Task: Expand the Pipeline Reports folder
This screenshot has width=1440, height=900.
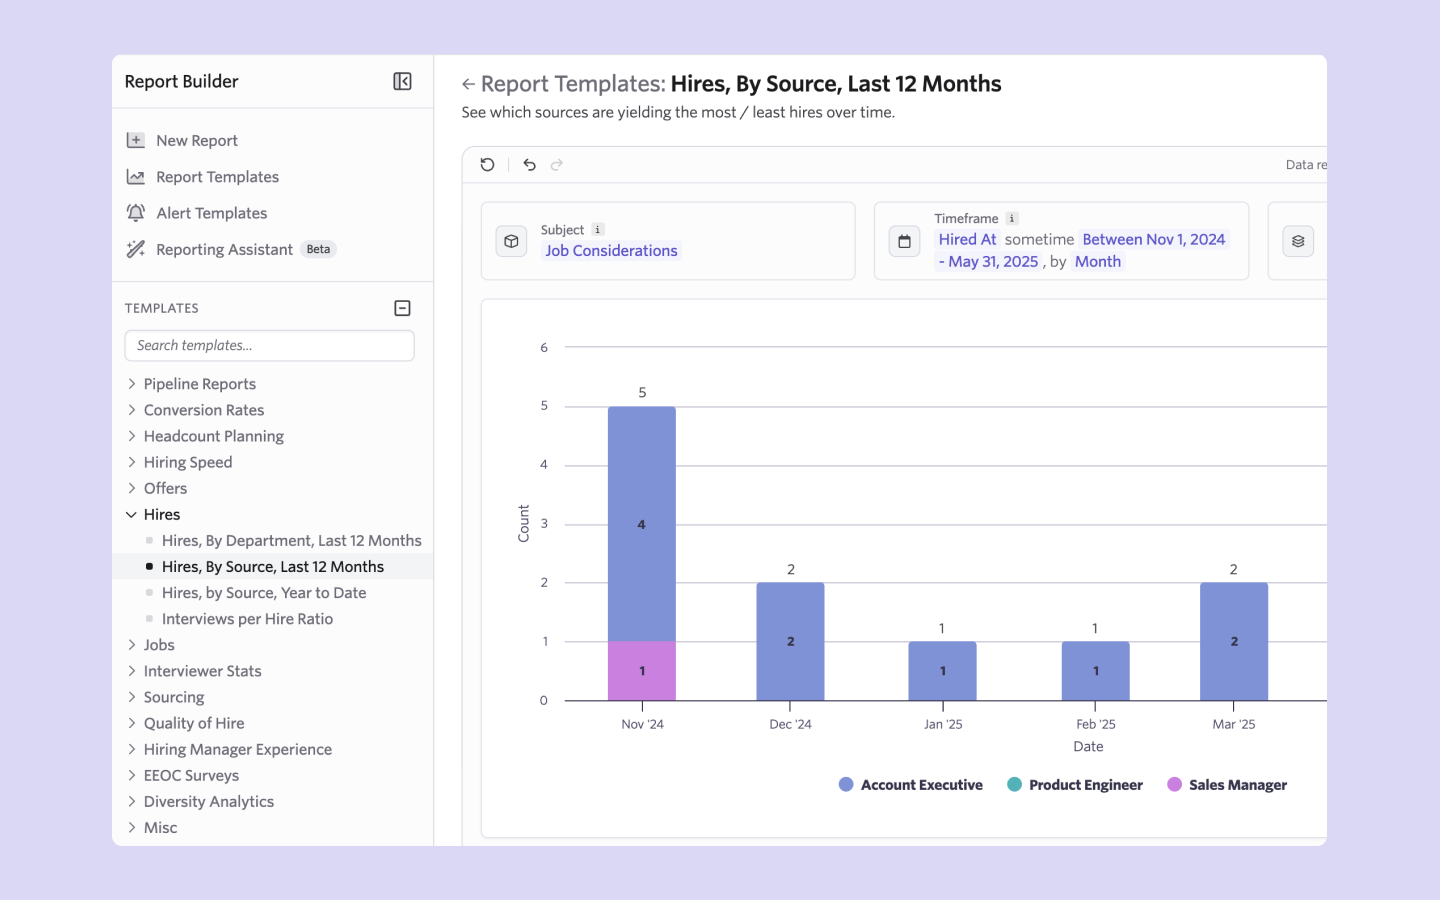Action: point(199,384)
